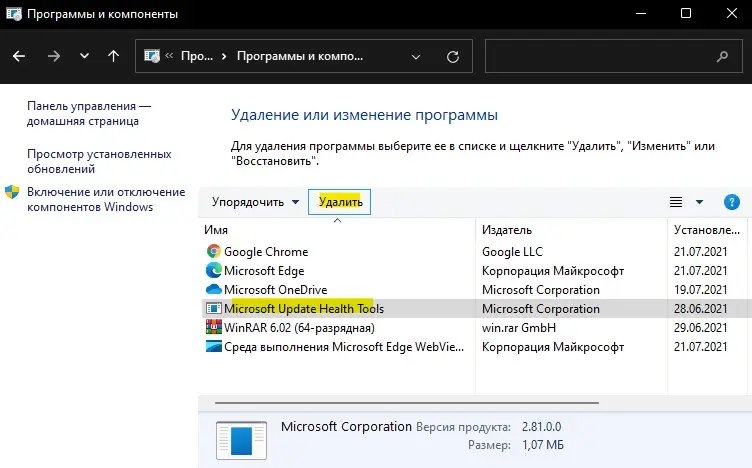This screenshot has height=468, width=752.
Task: Sort list by Издатель column header
Action: 507,230
